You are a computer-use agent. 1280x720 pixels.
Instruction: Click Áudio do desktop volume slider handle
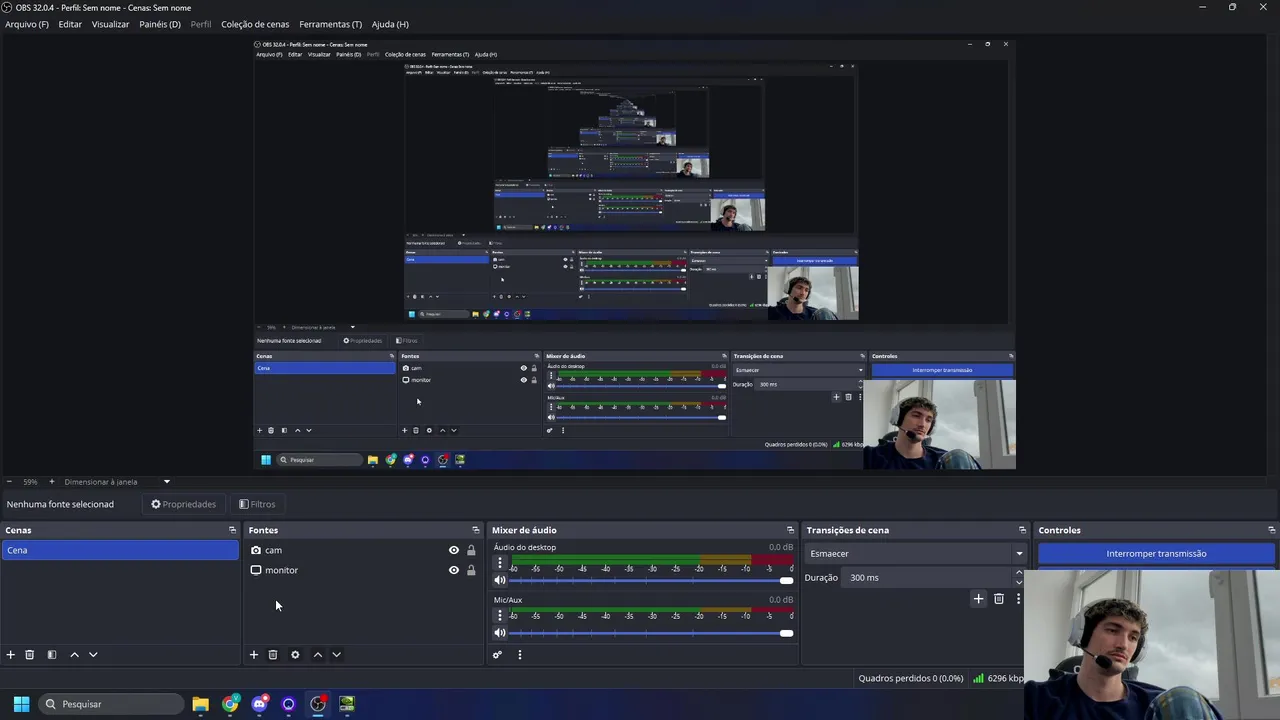click(x=786, y=581)
